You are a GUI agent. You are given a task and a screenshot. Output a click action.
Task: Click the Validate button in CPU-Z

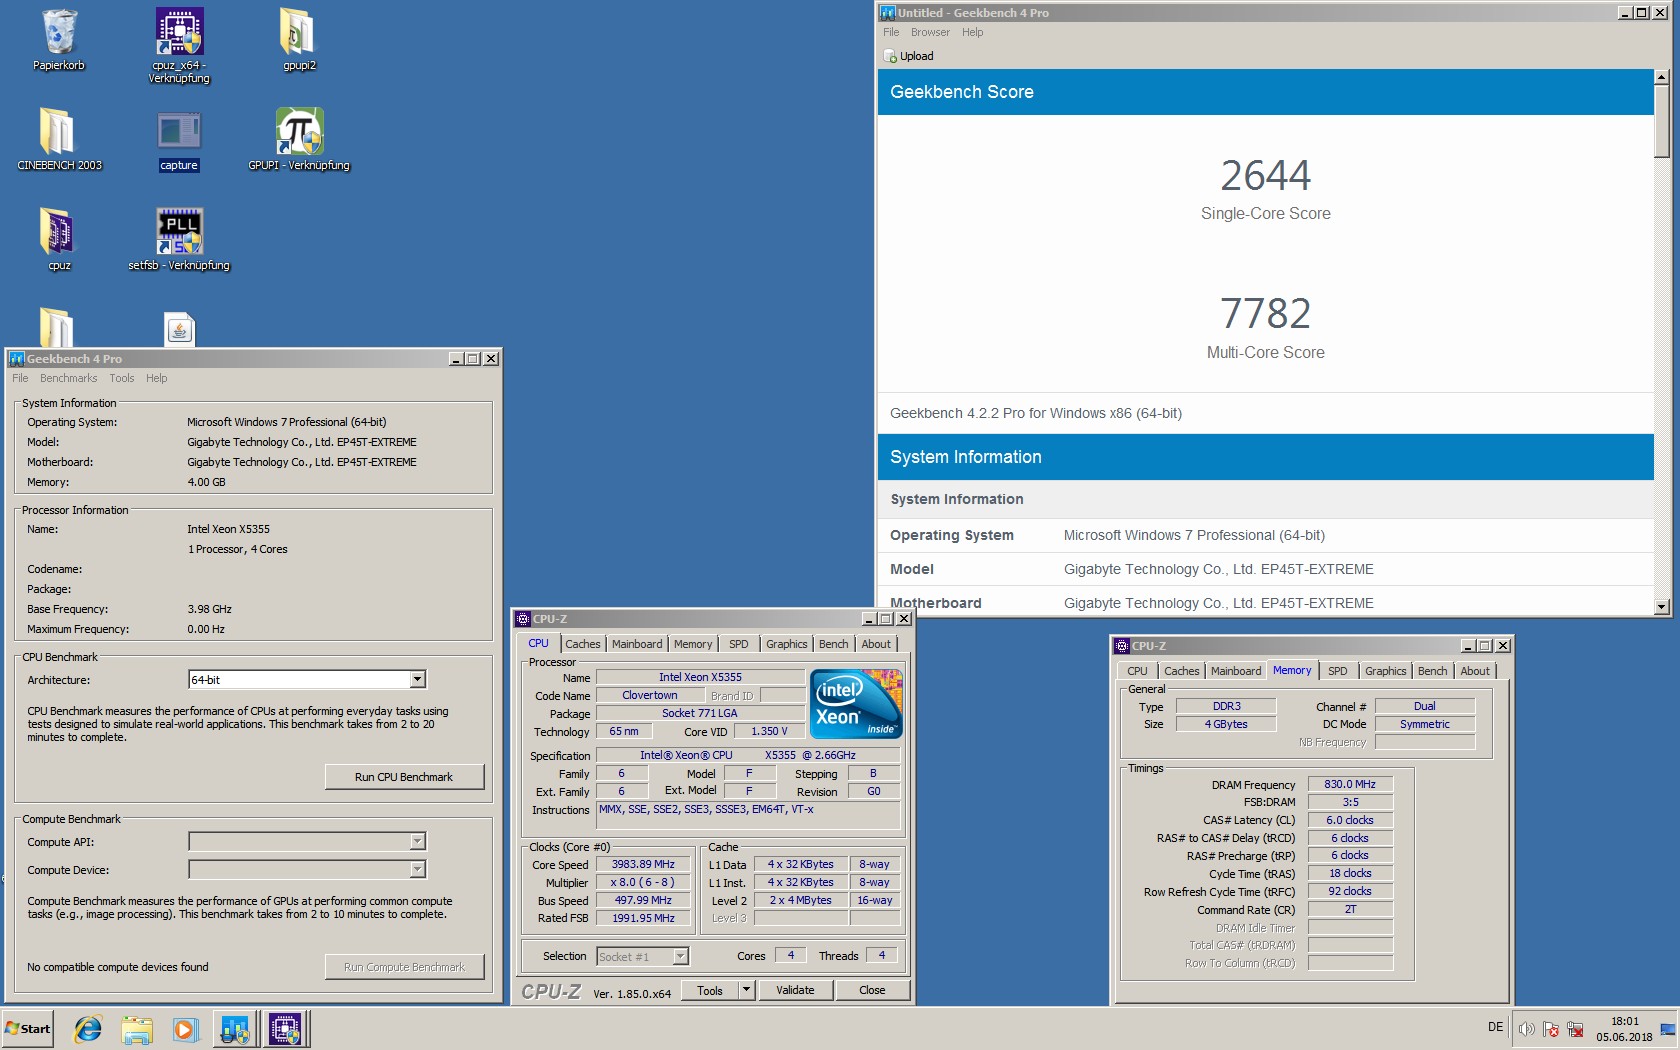coord(795,990)
